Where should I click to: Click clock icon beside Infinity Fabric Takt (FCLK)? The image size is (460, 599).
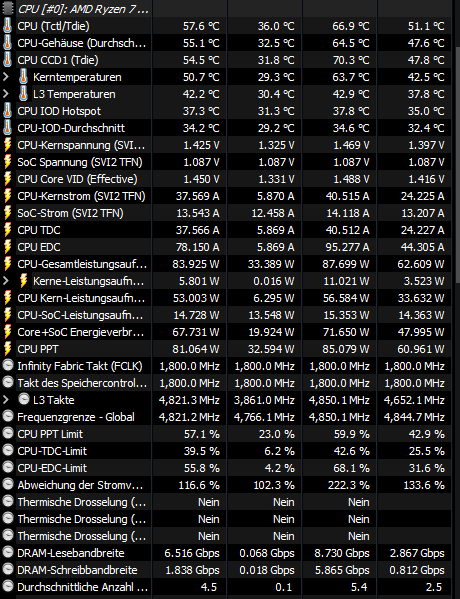click(x=8, y=366)
